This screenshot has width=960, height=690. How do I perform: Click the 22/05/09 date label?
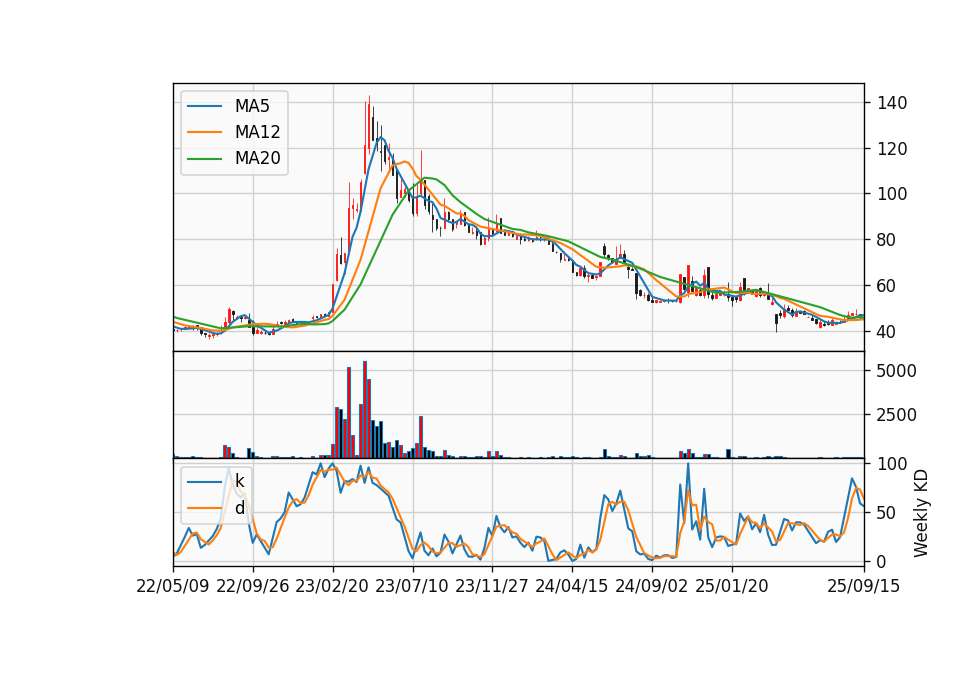[x=173, y=586]
